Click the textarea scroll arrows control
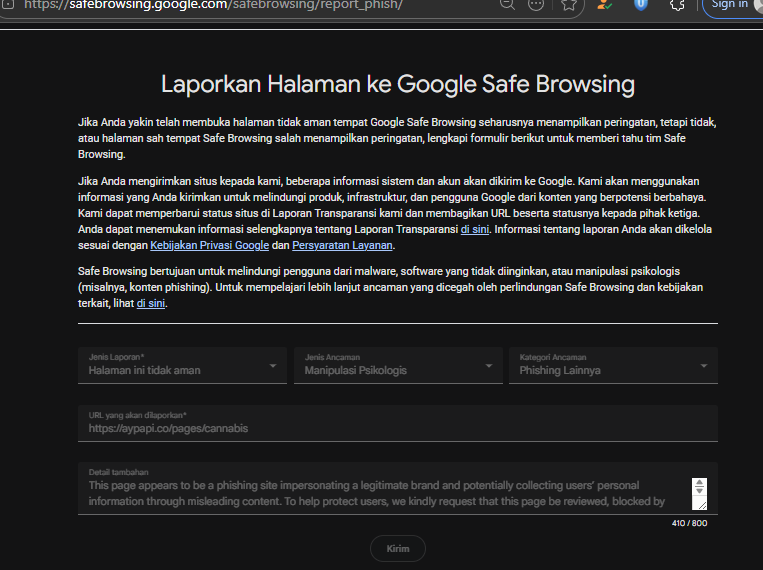Screen dimensions: 763x570 click(699, 486)
